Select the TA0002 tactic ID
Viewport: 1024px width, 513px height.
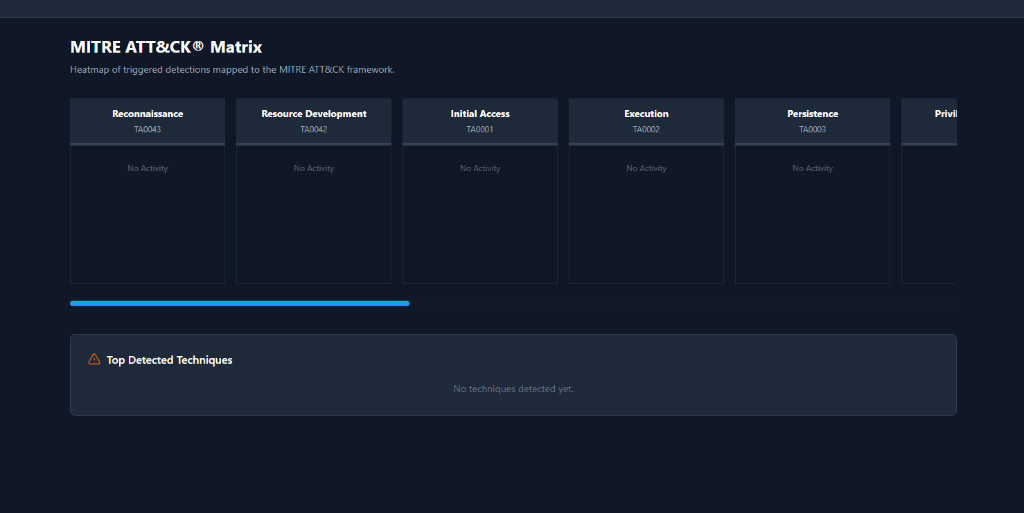point(646,130)
